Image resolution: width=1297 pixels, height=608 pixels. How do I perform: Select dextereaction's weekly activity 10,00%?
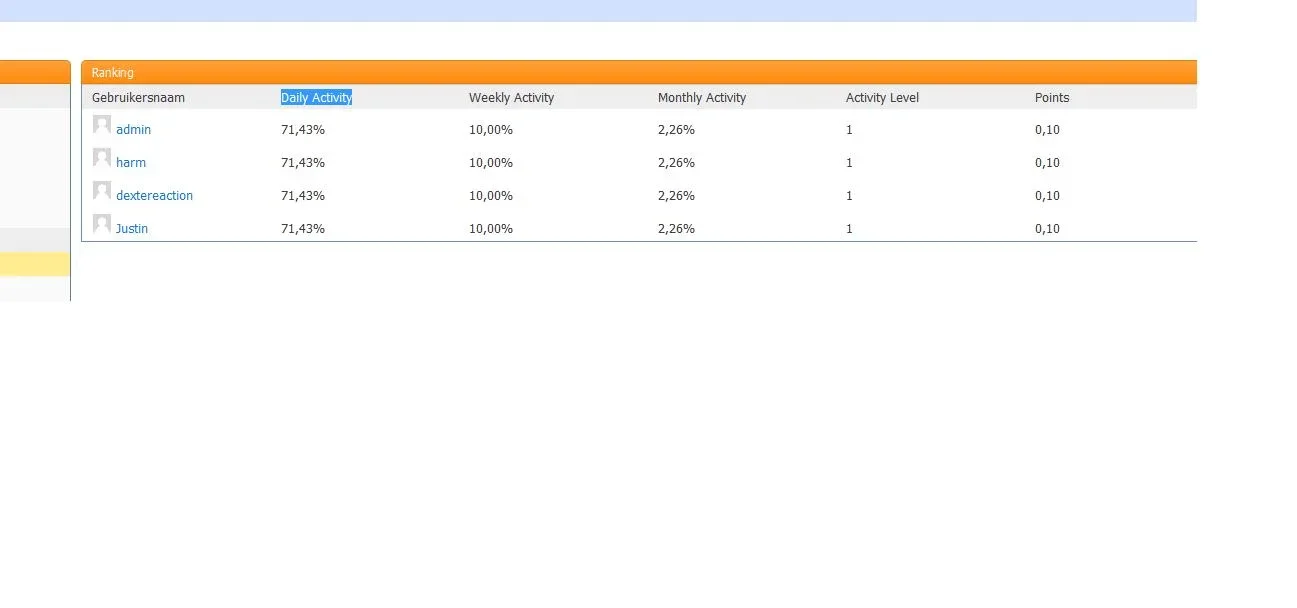point(491,196)
